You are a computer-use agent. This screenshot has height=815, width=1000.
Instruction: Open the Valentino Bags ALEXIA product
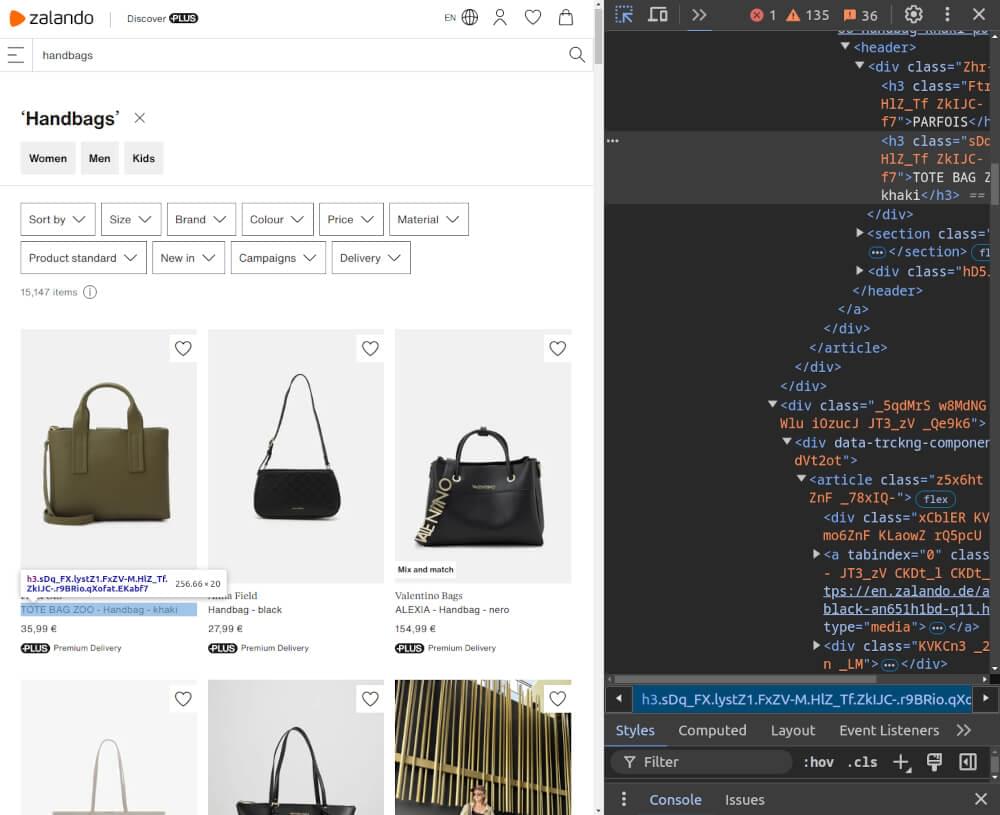point(483,470)
